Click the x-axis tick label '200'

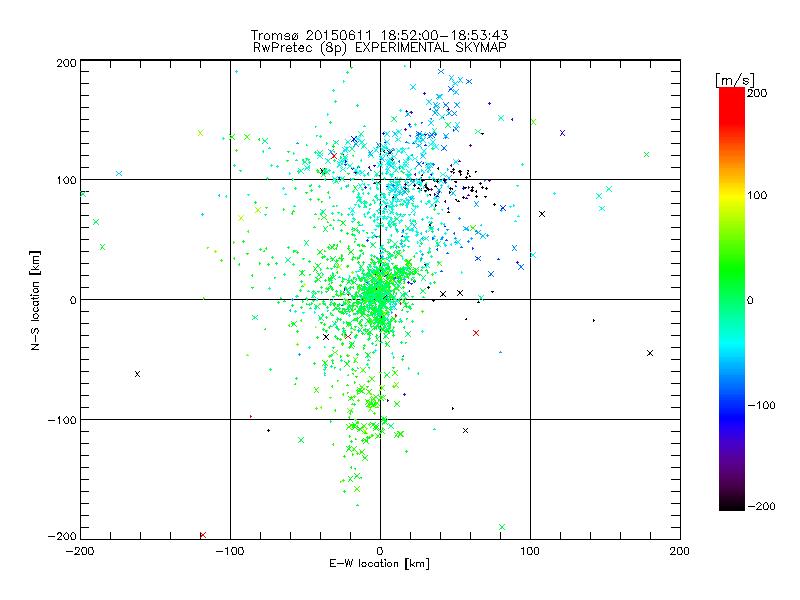point(680,551)
